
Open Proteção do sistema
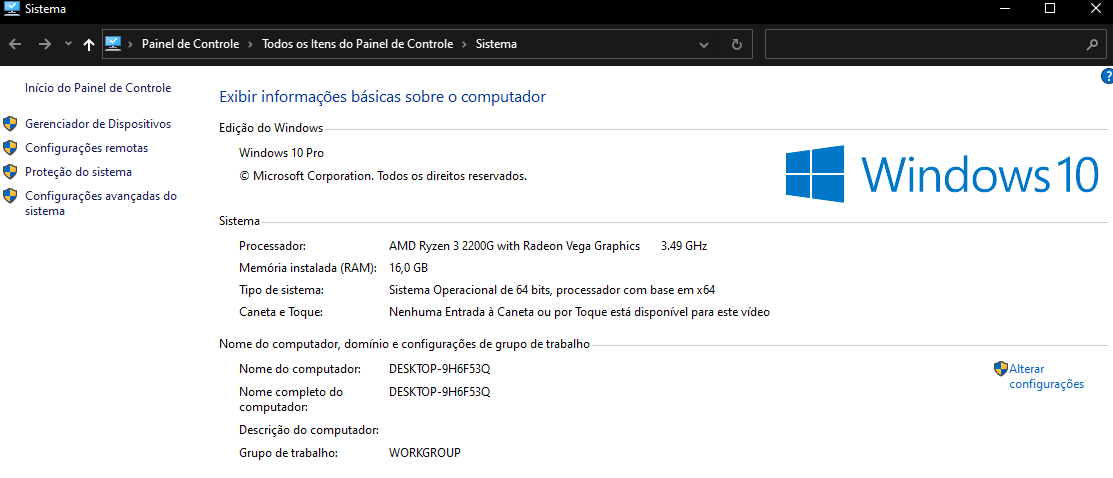coord(78,172)
